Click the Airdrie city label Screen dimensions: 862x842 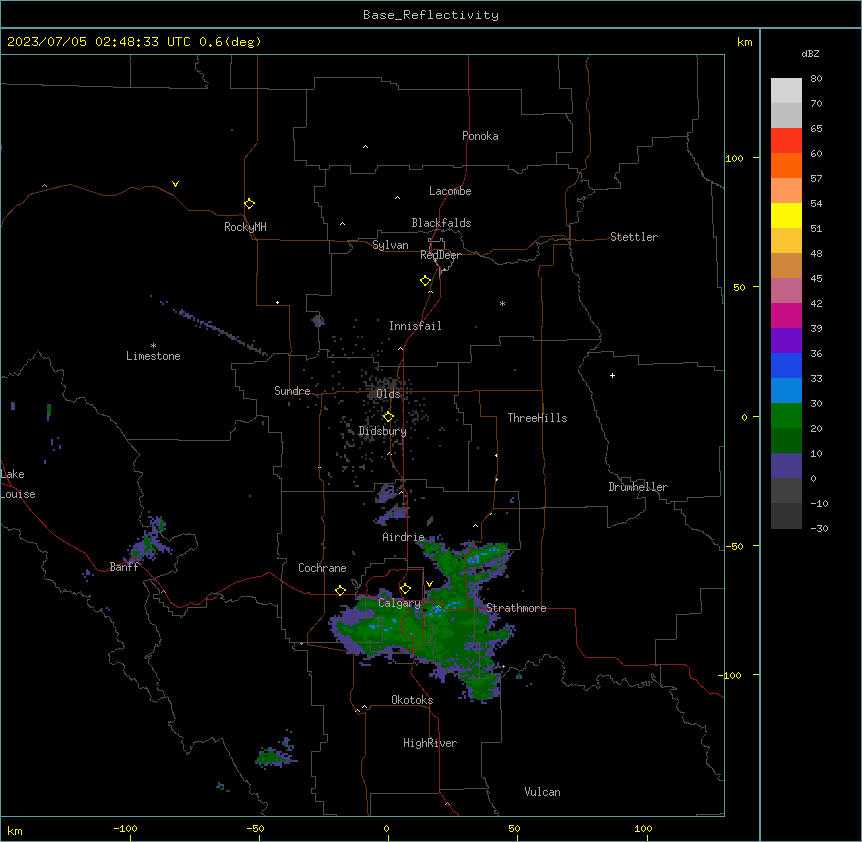403,537
